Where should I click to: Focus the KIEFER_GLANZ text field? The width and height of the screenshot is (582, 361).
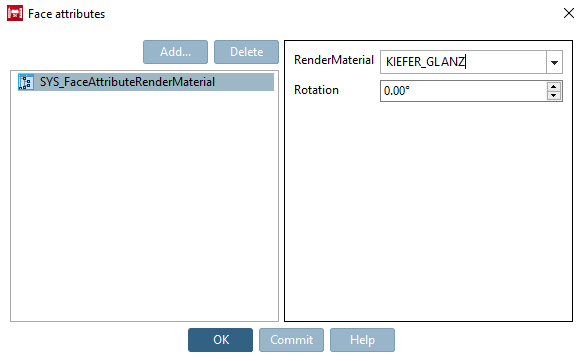click(463, 62)
